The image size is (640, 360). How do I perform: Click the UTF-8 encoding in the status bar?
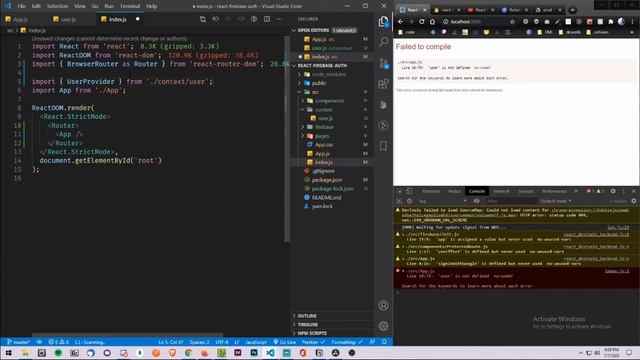[222, 342]
